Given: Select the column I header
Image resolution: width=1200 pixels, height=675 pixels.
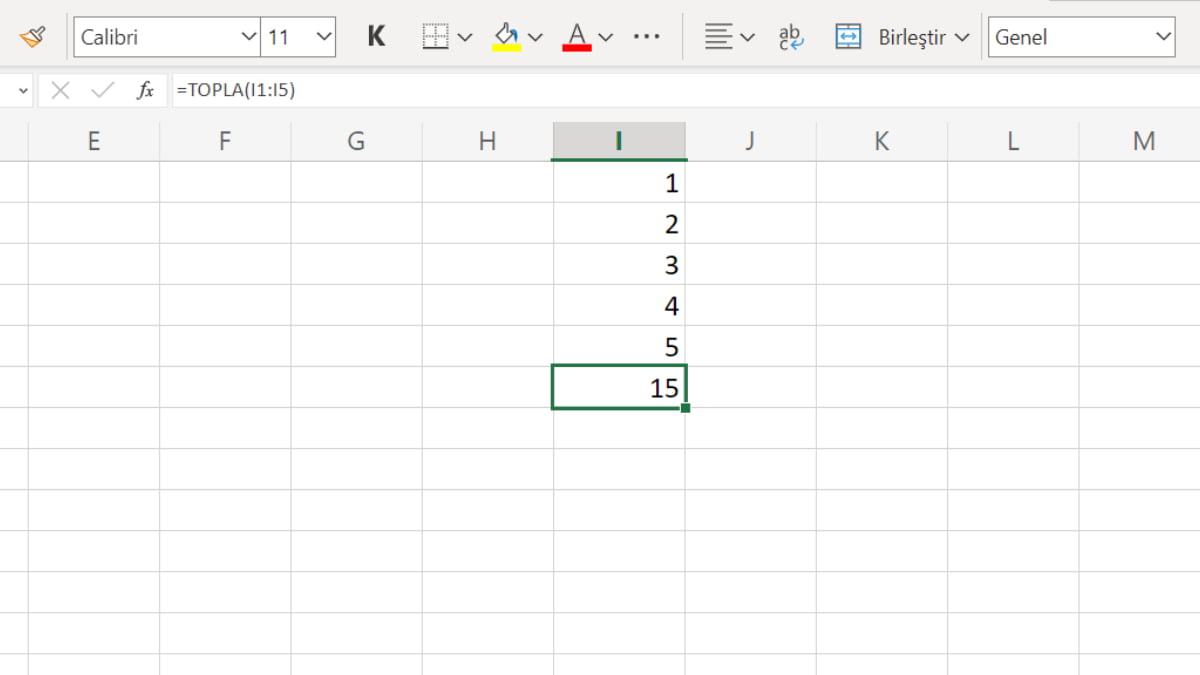Looking at the screenshot, I should coord(619,141).
